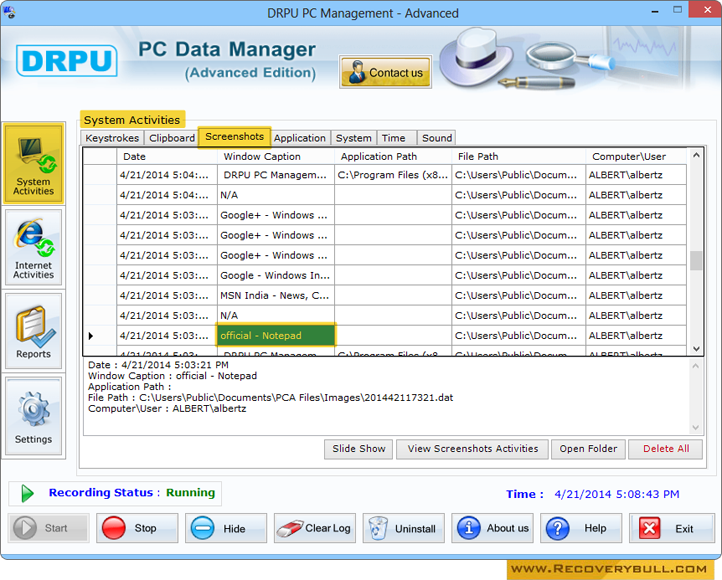Click the green recording status arrow
The width and height of the screenshot is (722, 580).
(28, 493)
